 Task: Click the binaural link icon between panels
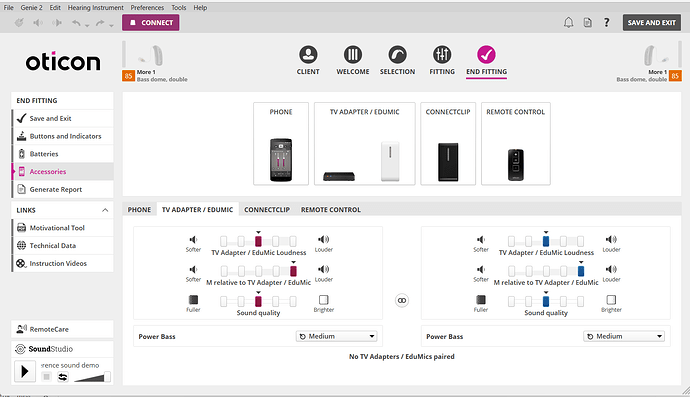402,301
